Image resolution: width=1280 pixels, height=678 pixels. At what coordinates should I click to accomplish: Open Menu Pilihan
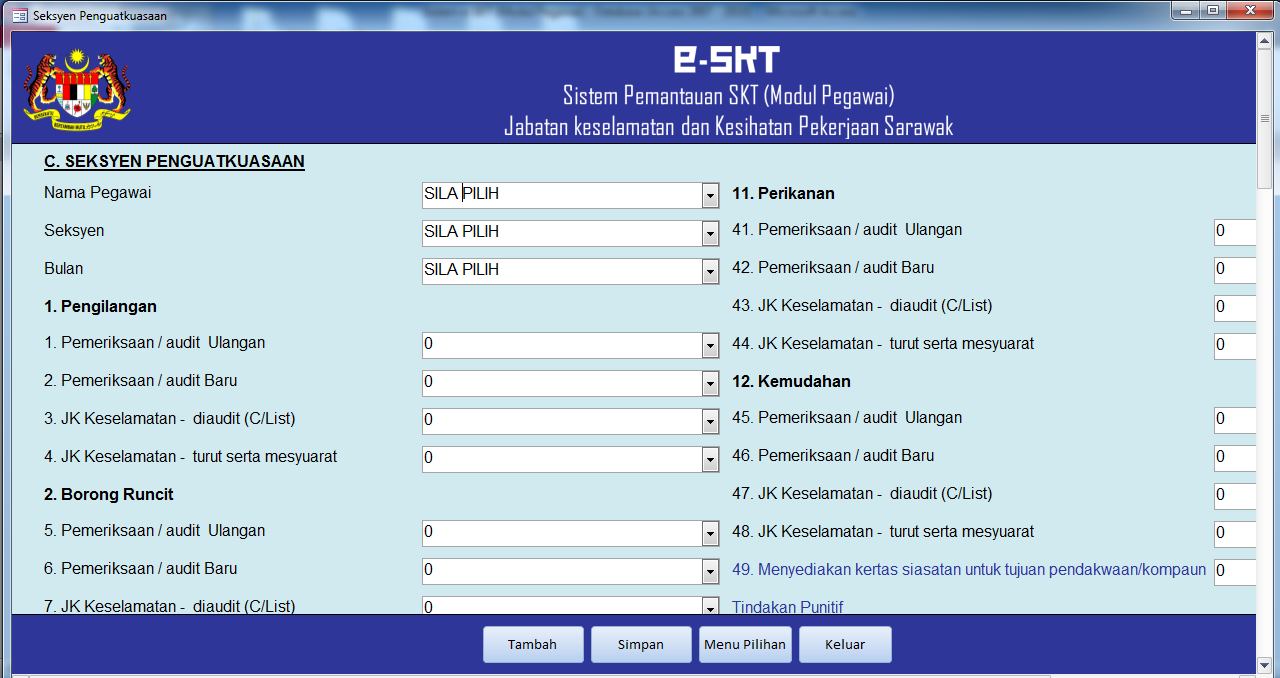(x=745, y=644)
